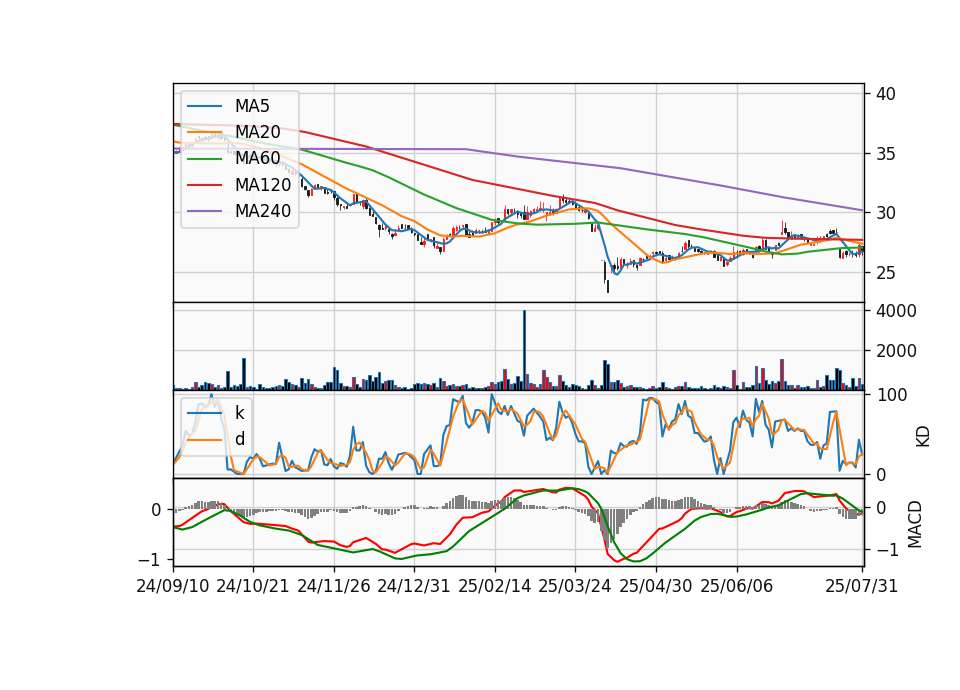Click the 24/10/21 date axis label

point(253,586)
